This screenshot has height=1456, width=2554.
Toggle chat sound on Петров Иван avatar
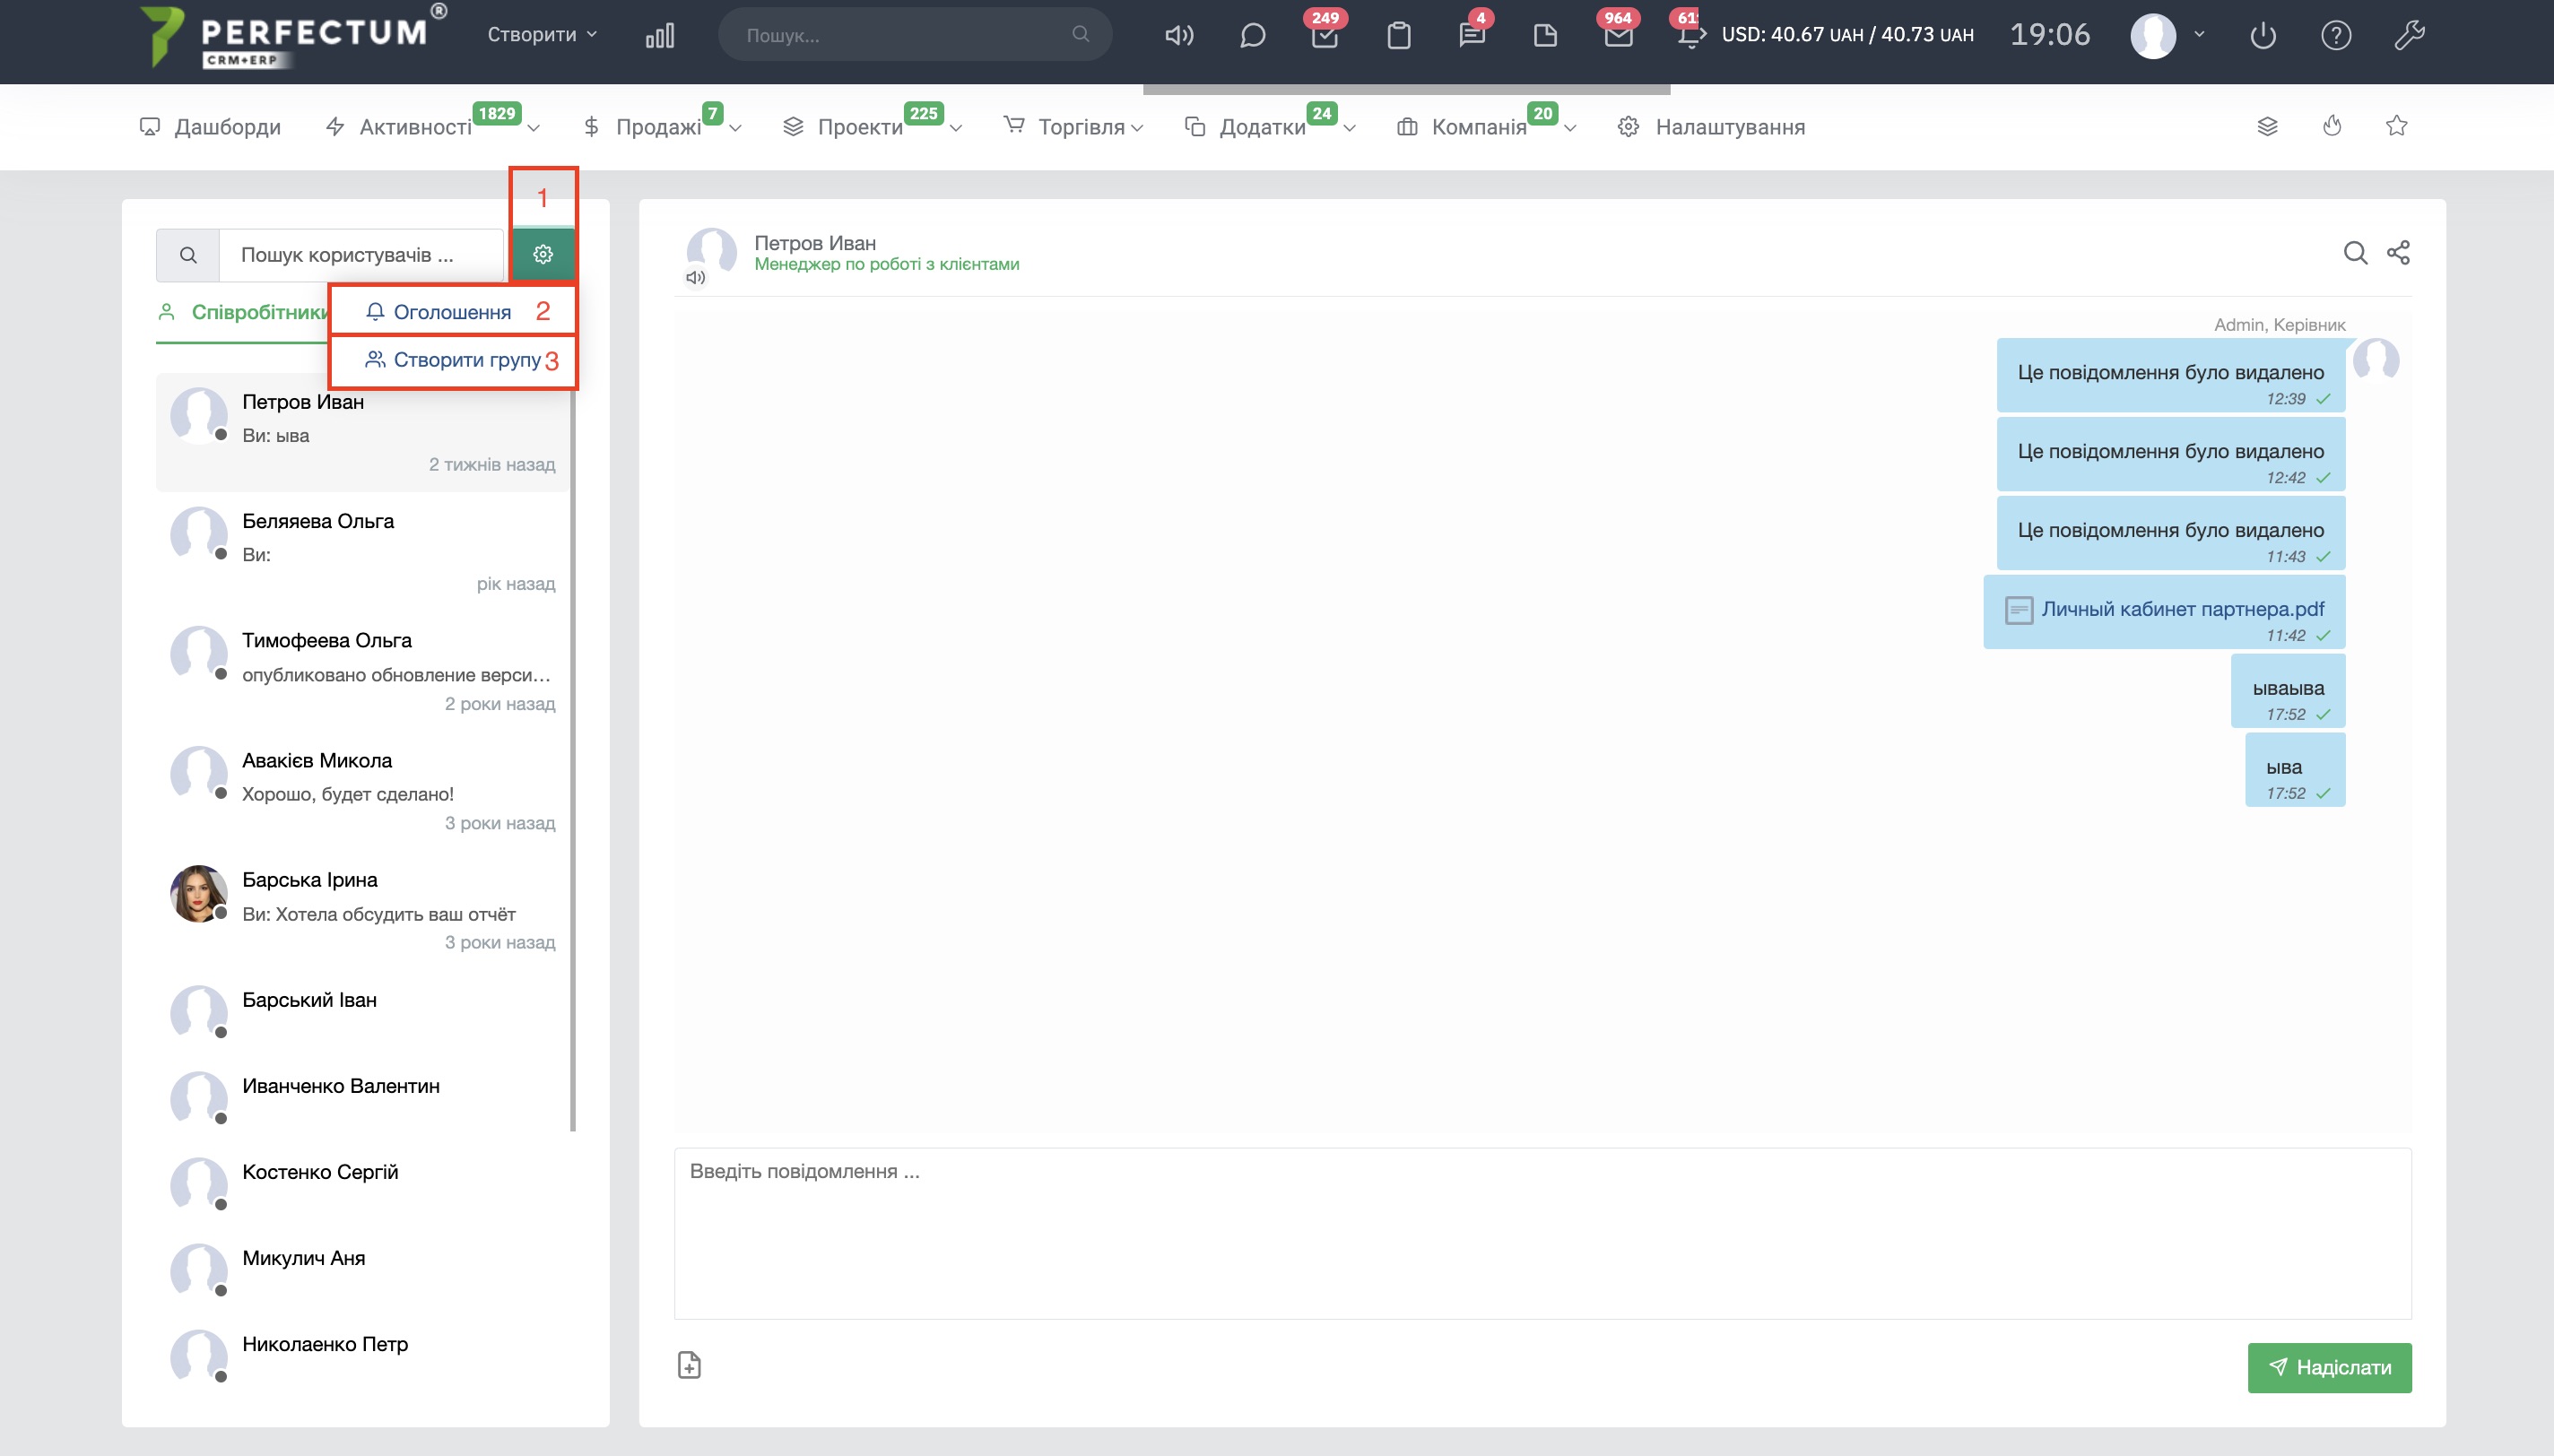click(696, 278)
